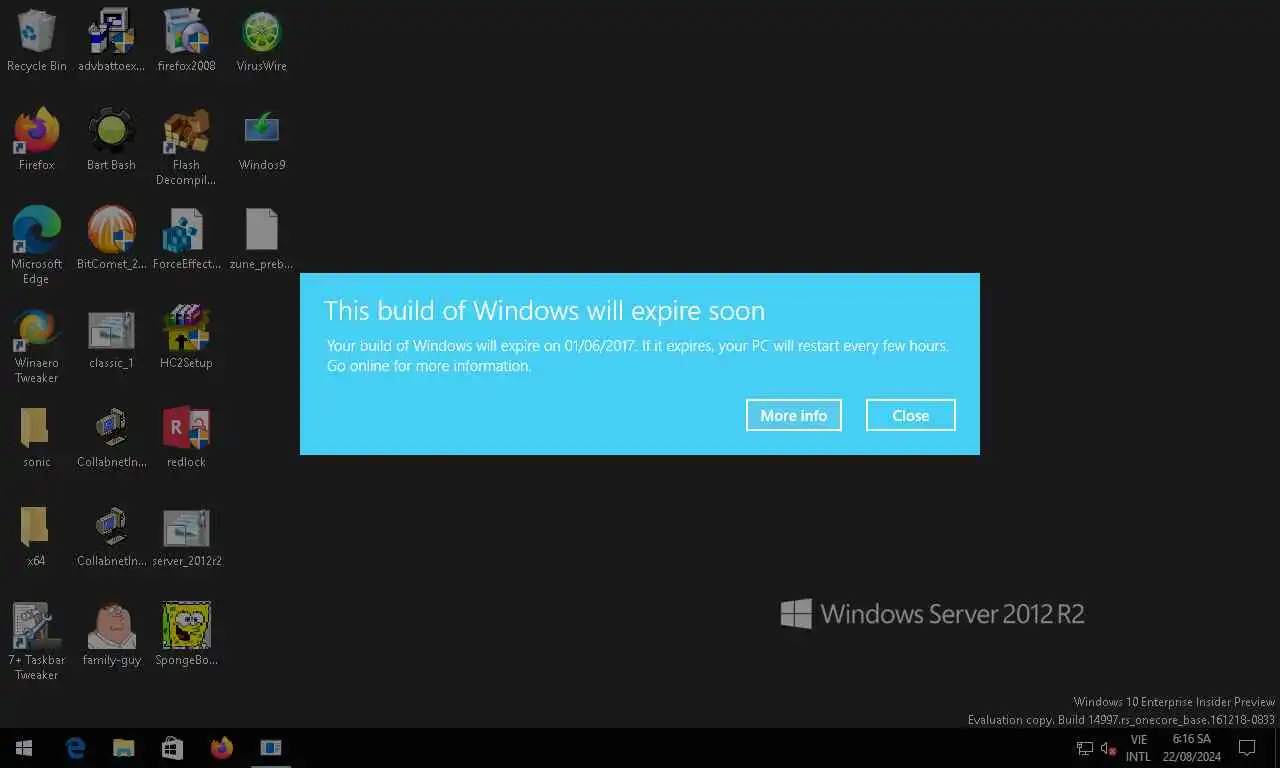Select the zune_preb file icon
This screenshot has width=1280, height=768.
pyautogui.click(x=261, y=238)
